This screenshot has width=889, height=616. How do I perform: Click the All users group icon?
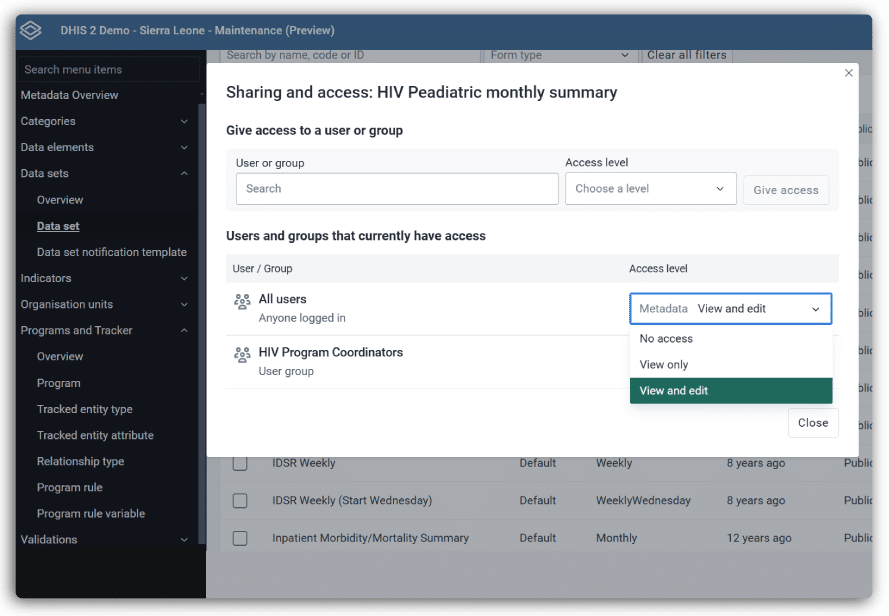click(242, 301)
